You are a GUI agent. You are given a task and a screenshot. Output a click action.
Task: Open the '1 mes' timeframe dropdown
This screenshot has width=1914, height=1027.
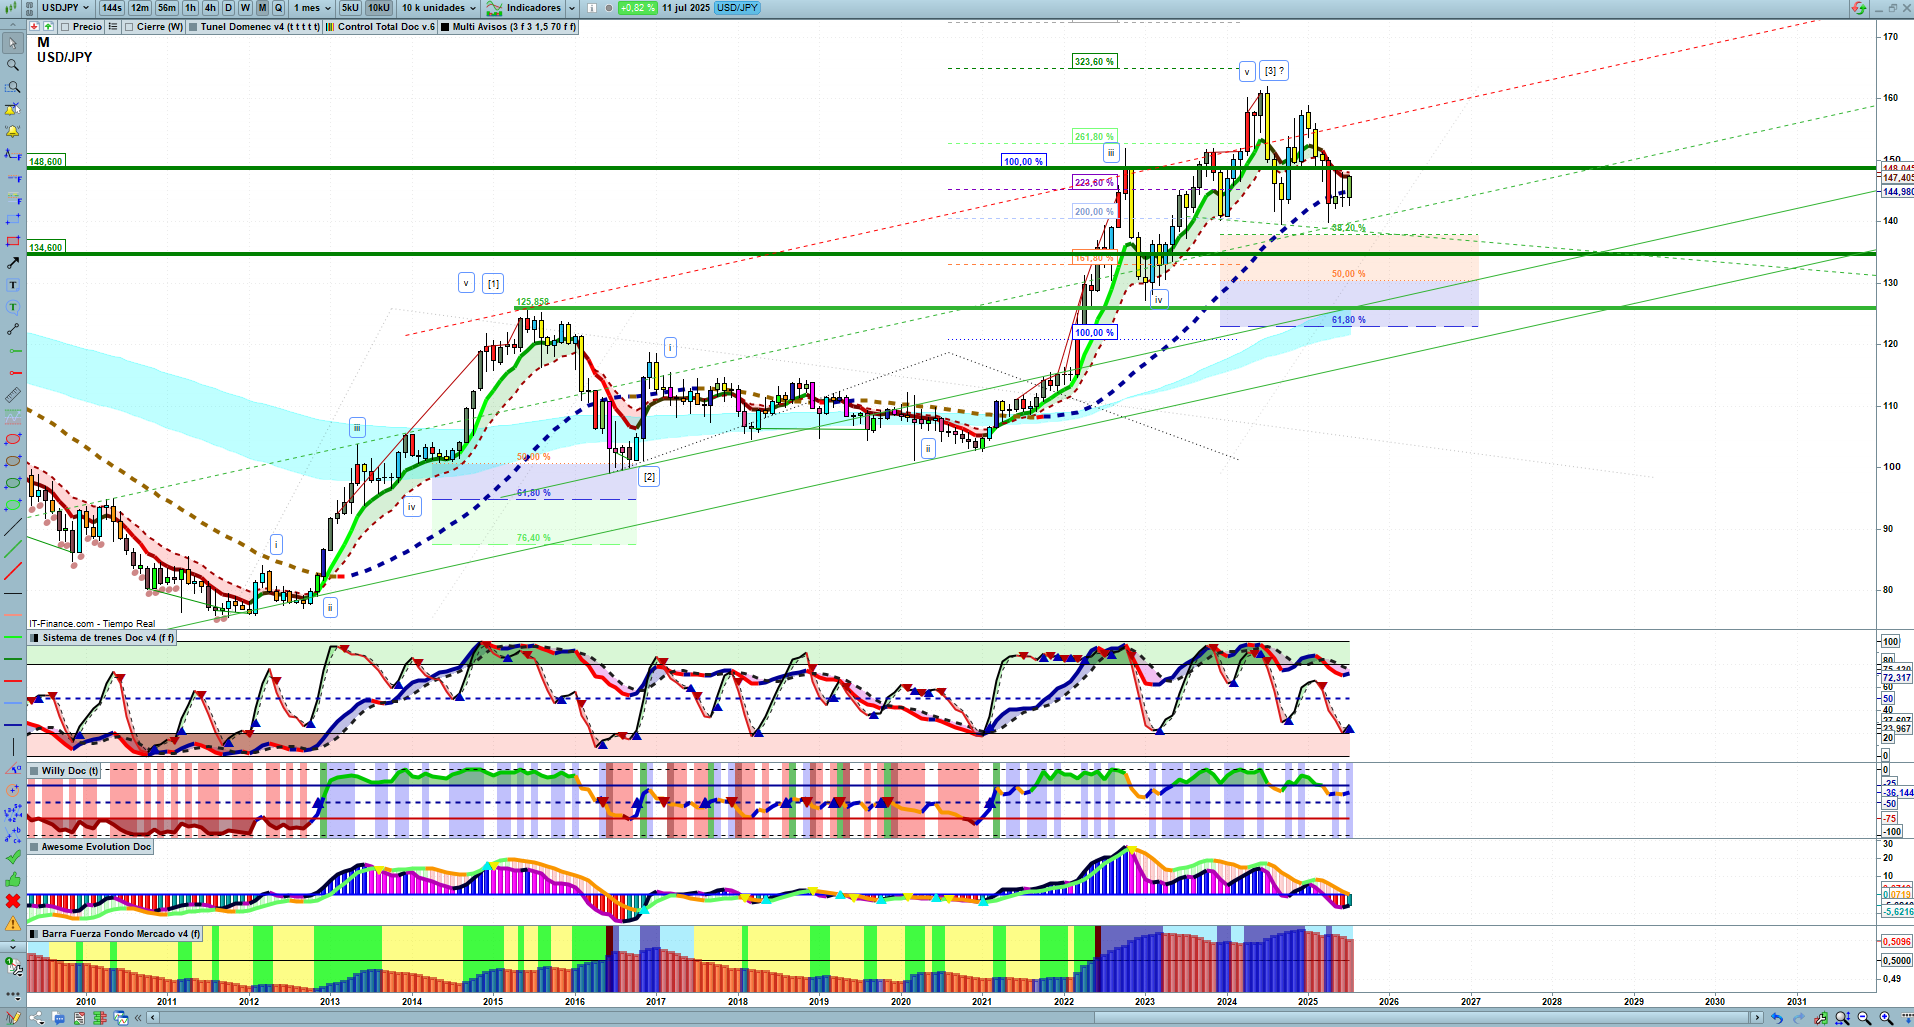click(312, 8)
